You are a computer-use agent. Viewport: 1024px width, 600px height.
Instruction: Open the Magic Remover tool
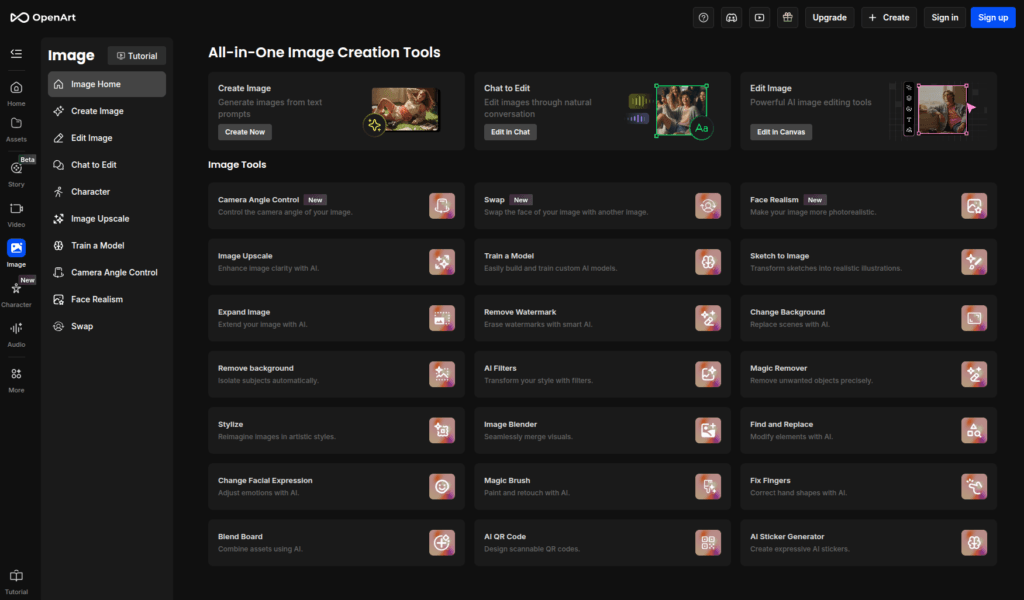[869, 374]
